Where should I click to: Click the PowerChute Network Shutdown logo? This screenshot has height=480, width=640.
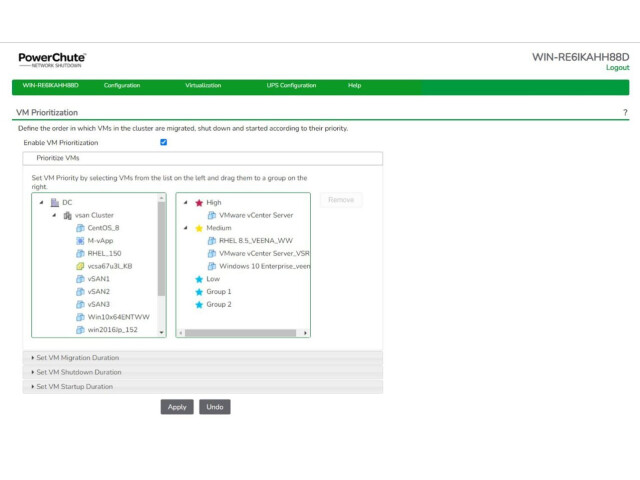pyautogui.click(x=52, y=60)
